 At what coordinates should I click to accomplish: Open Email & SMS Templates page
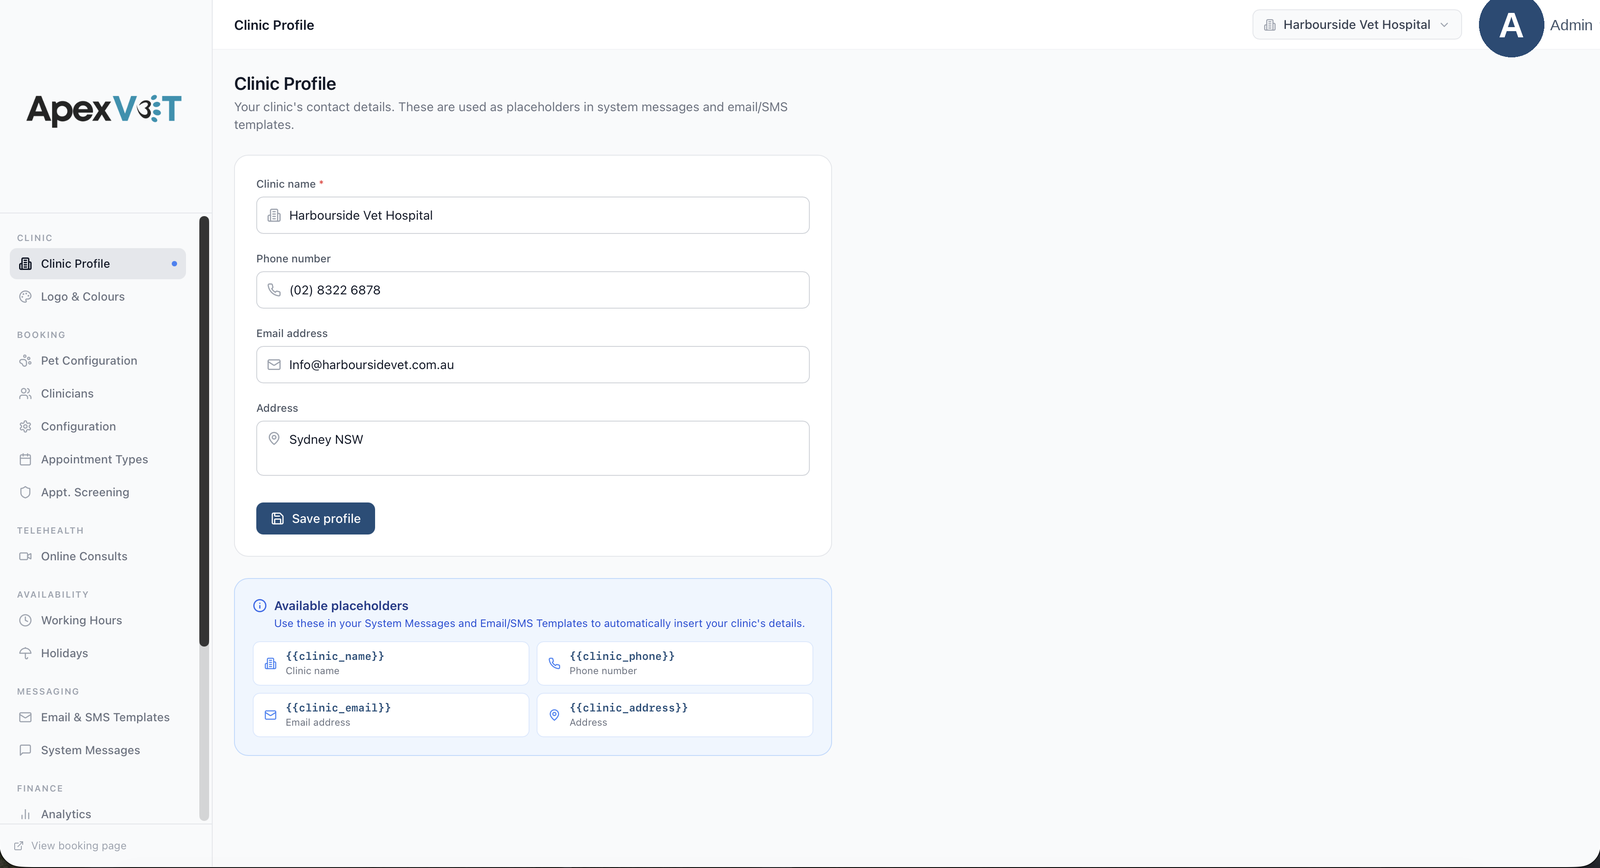click(98, 718)
